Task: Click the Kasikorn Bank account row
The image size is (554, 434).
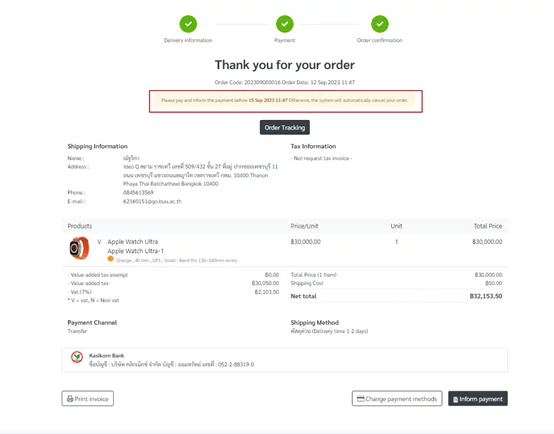Action: [x=285, y=360]
